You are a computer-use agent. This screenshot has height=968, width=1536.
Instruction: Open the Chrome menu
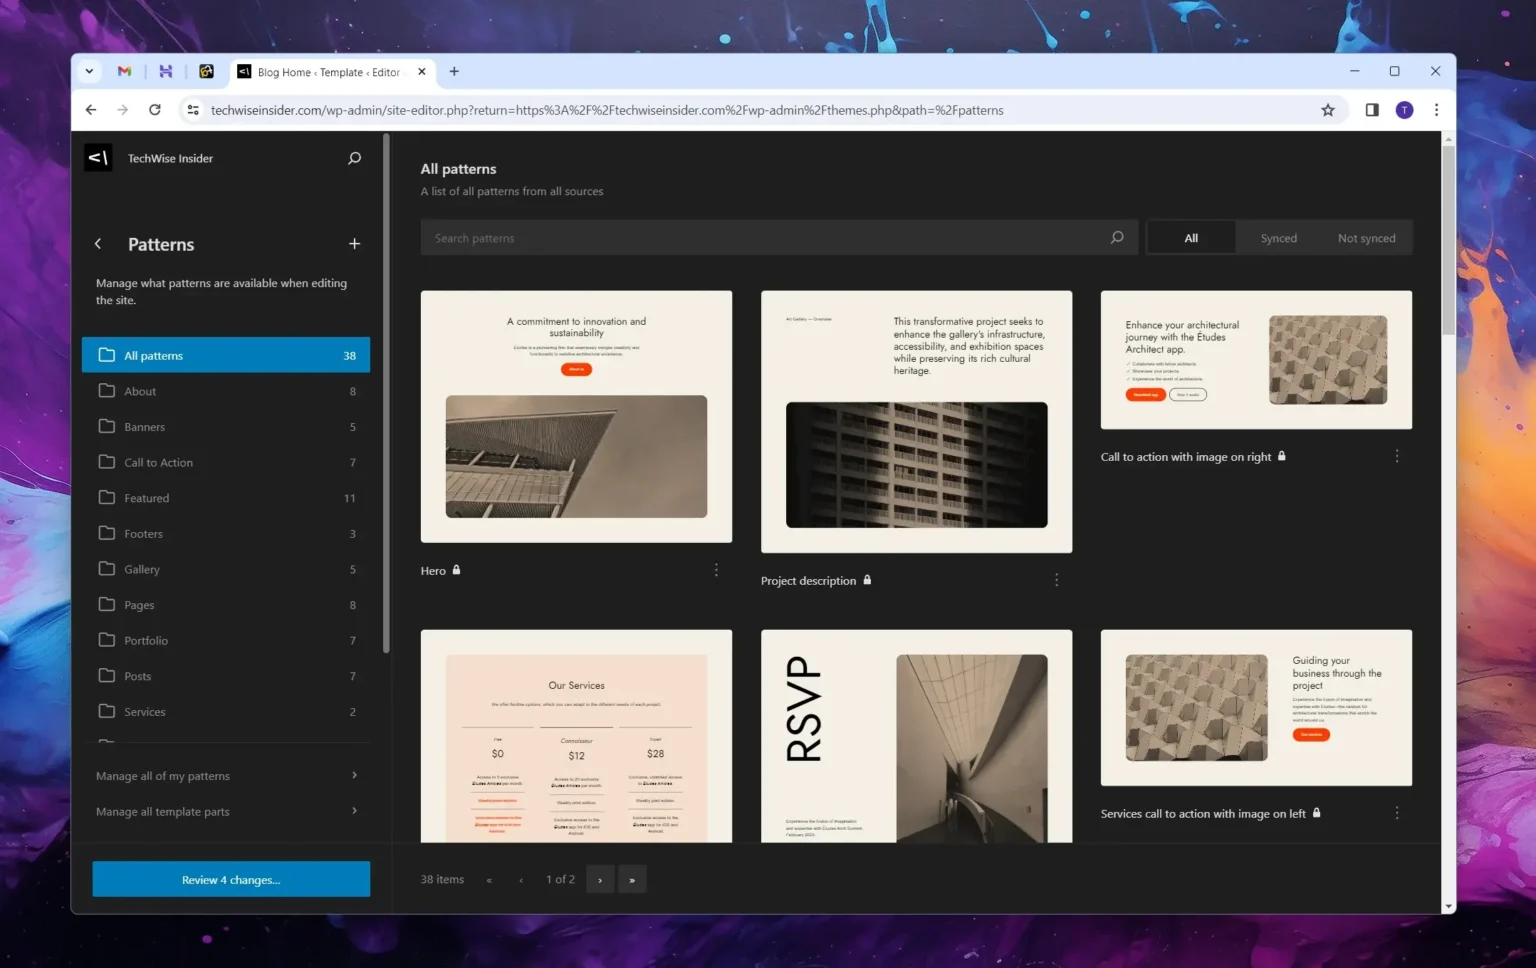click(1437, 110)
